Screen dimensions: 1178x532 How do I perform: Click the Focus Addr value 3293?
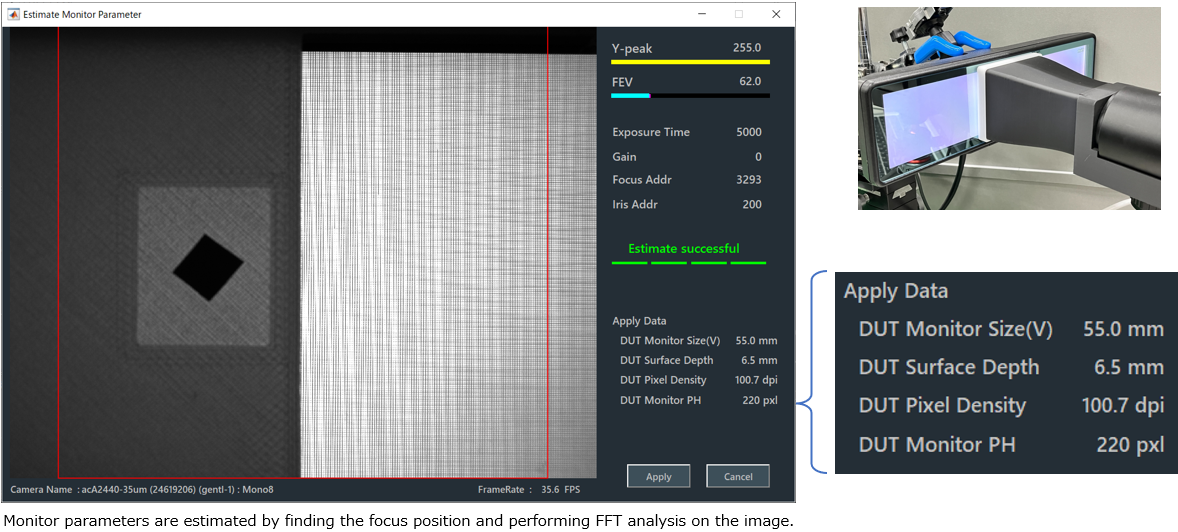click(x=748, y=180)
